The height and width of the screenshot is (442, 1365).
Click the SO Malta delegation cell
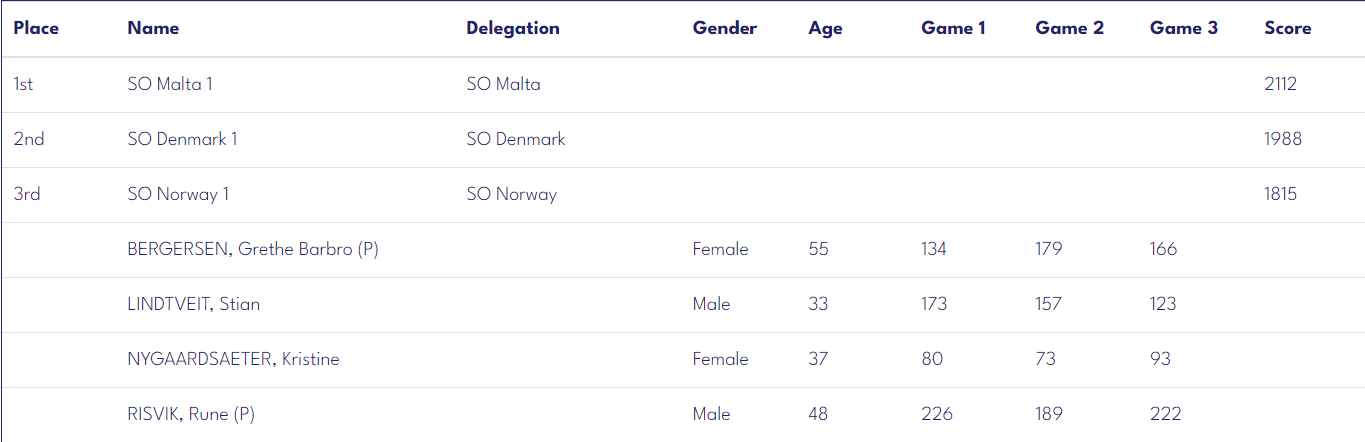[x=503, y=84]
